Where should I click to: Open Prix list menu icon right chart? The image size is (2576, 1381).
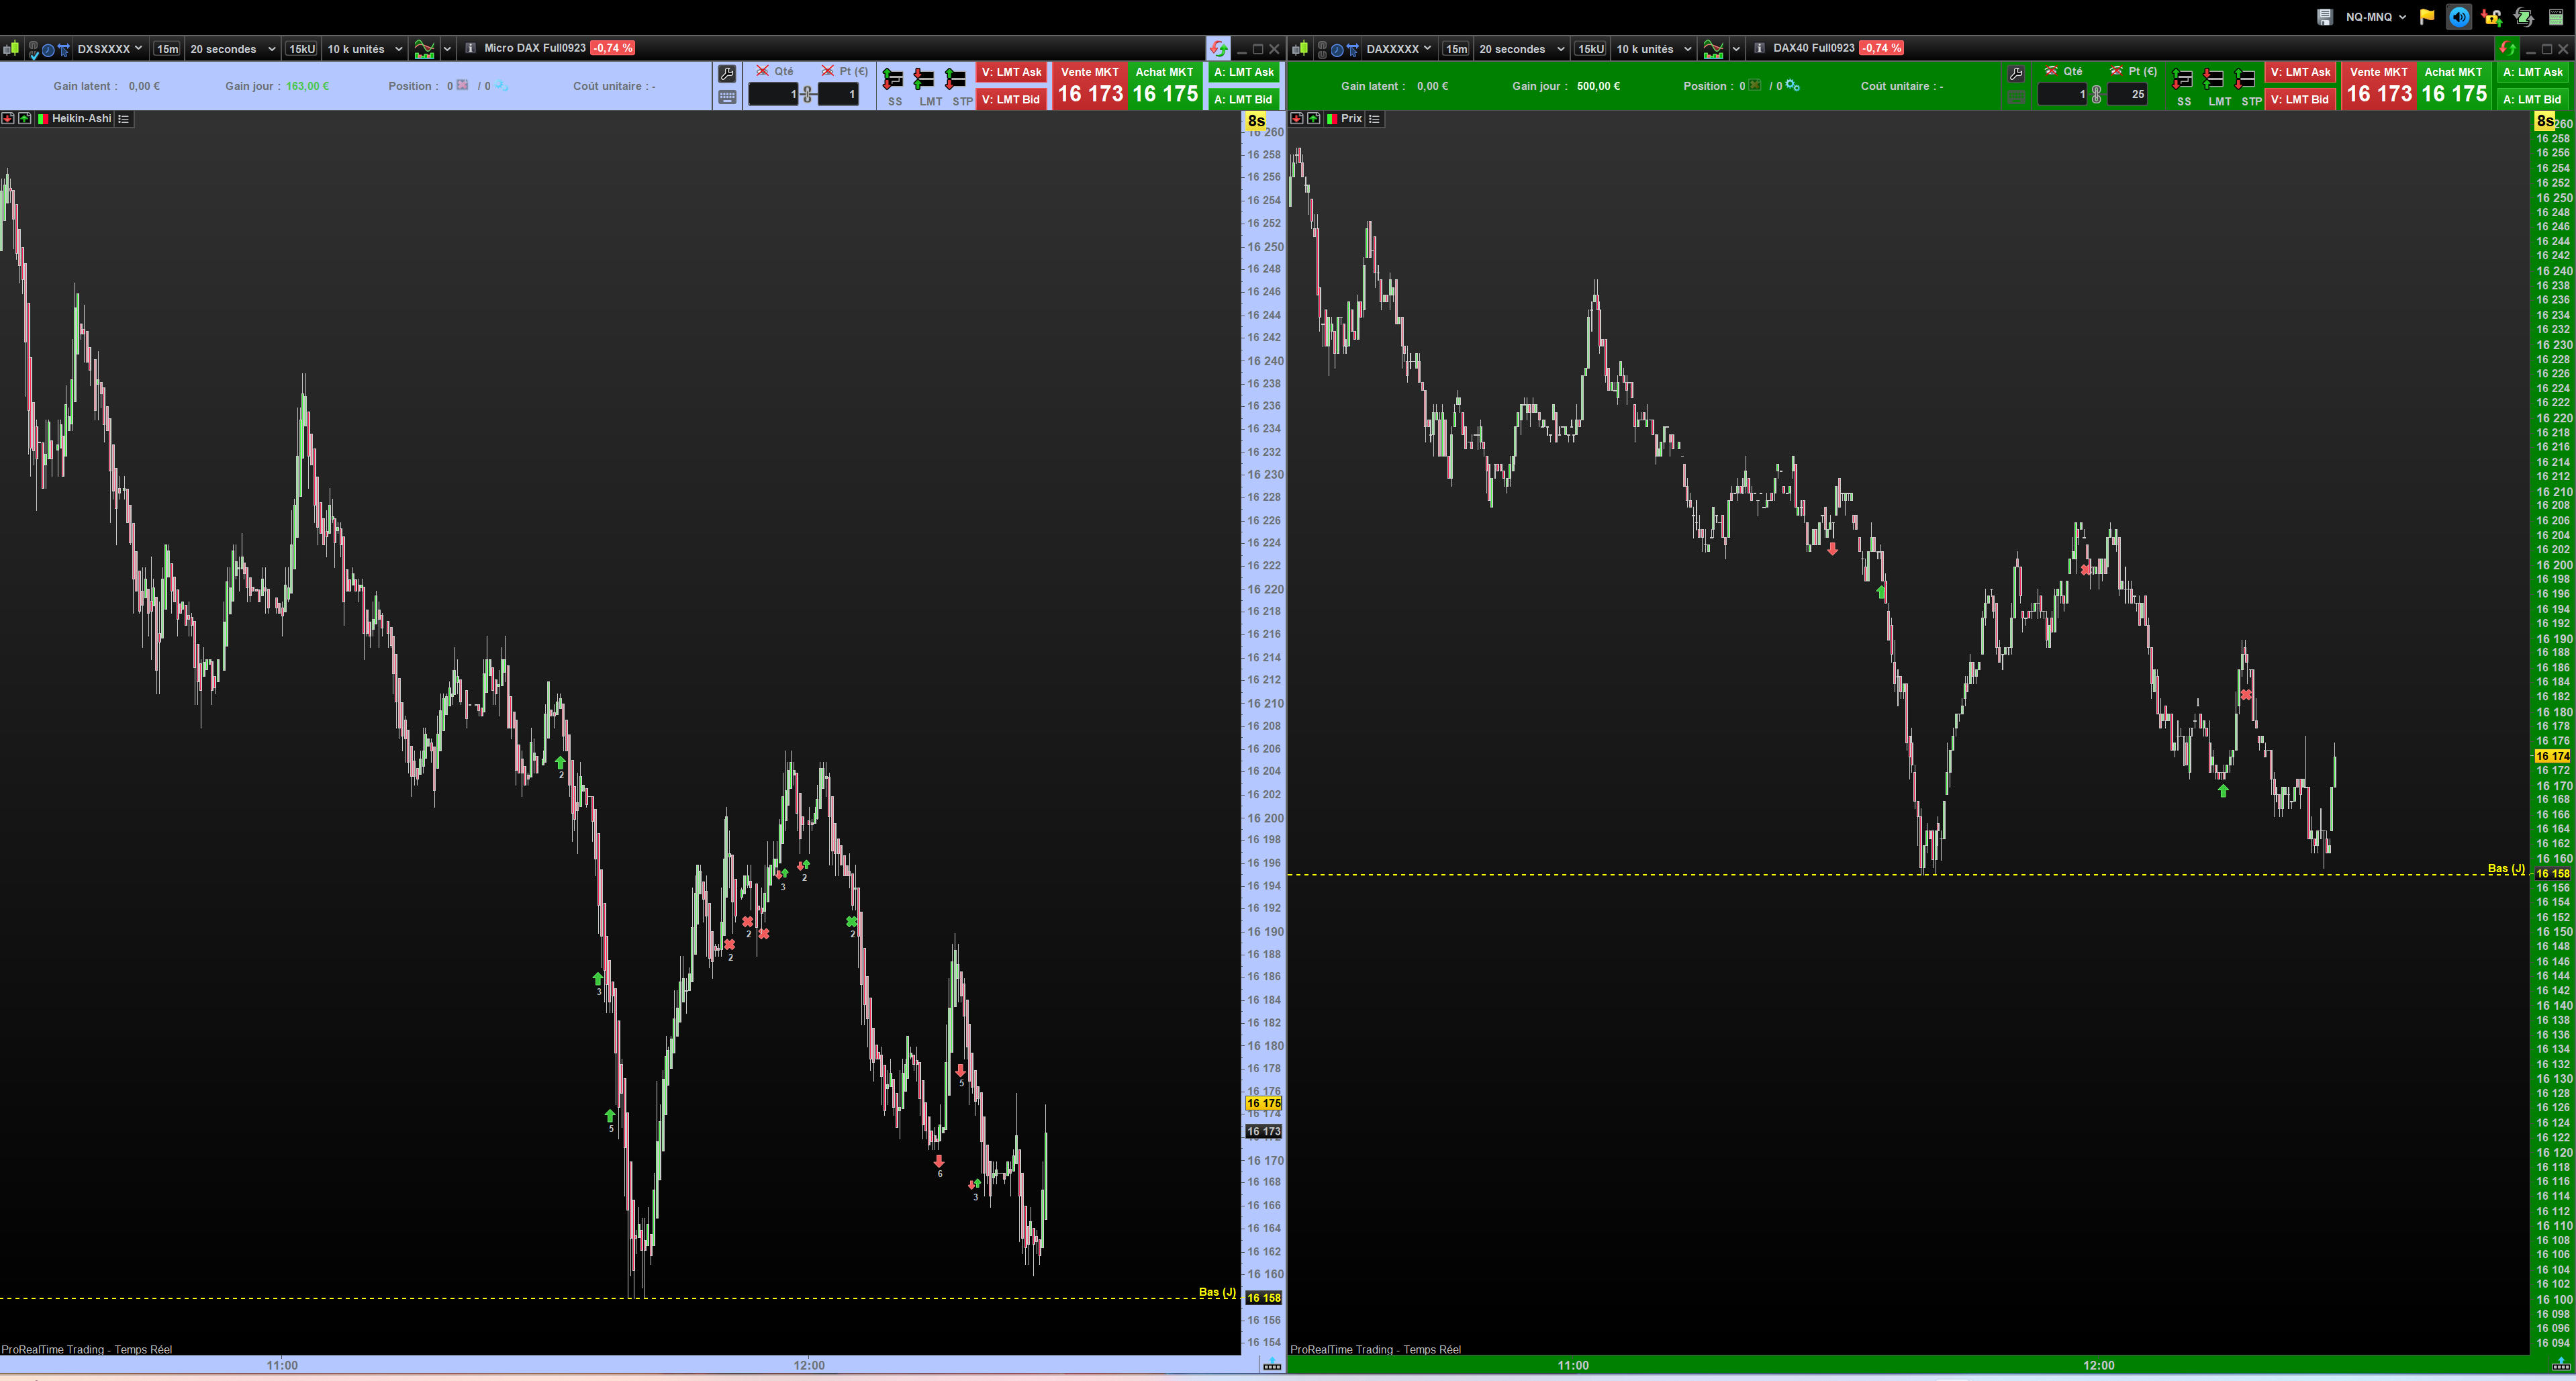pyautogui.click(x=1374, y=118)
